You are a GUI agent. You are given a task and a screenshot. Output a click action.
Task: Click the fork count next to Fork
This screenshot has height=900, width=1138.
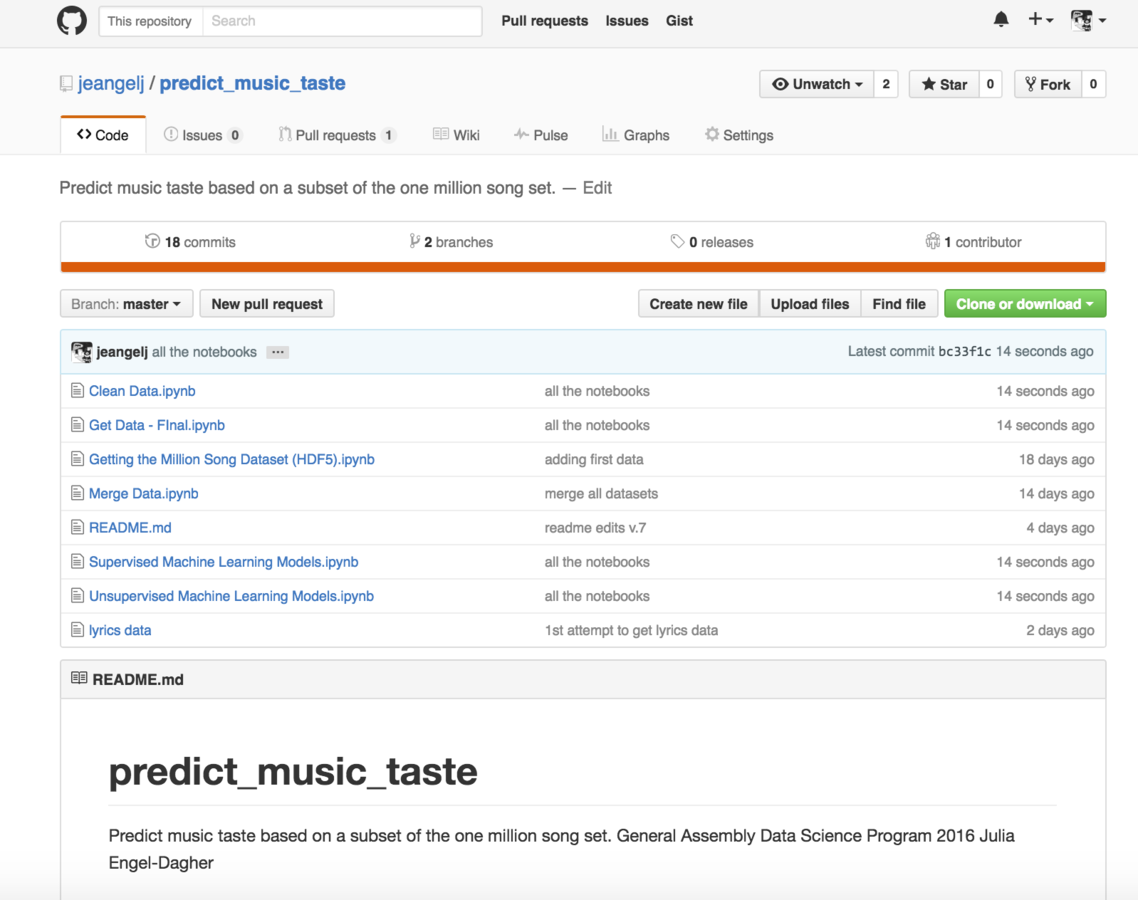[x=1093, y=84]
